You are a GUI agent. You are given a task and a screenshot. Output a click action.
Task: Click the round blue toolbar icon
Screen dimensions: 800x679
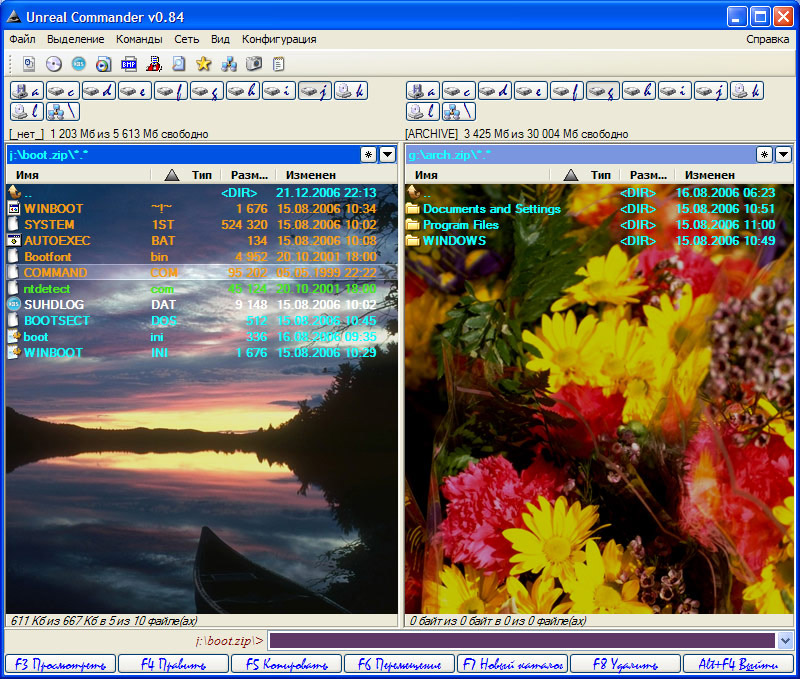(79, 64)
